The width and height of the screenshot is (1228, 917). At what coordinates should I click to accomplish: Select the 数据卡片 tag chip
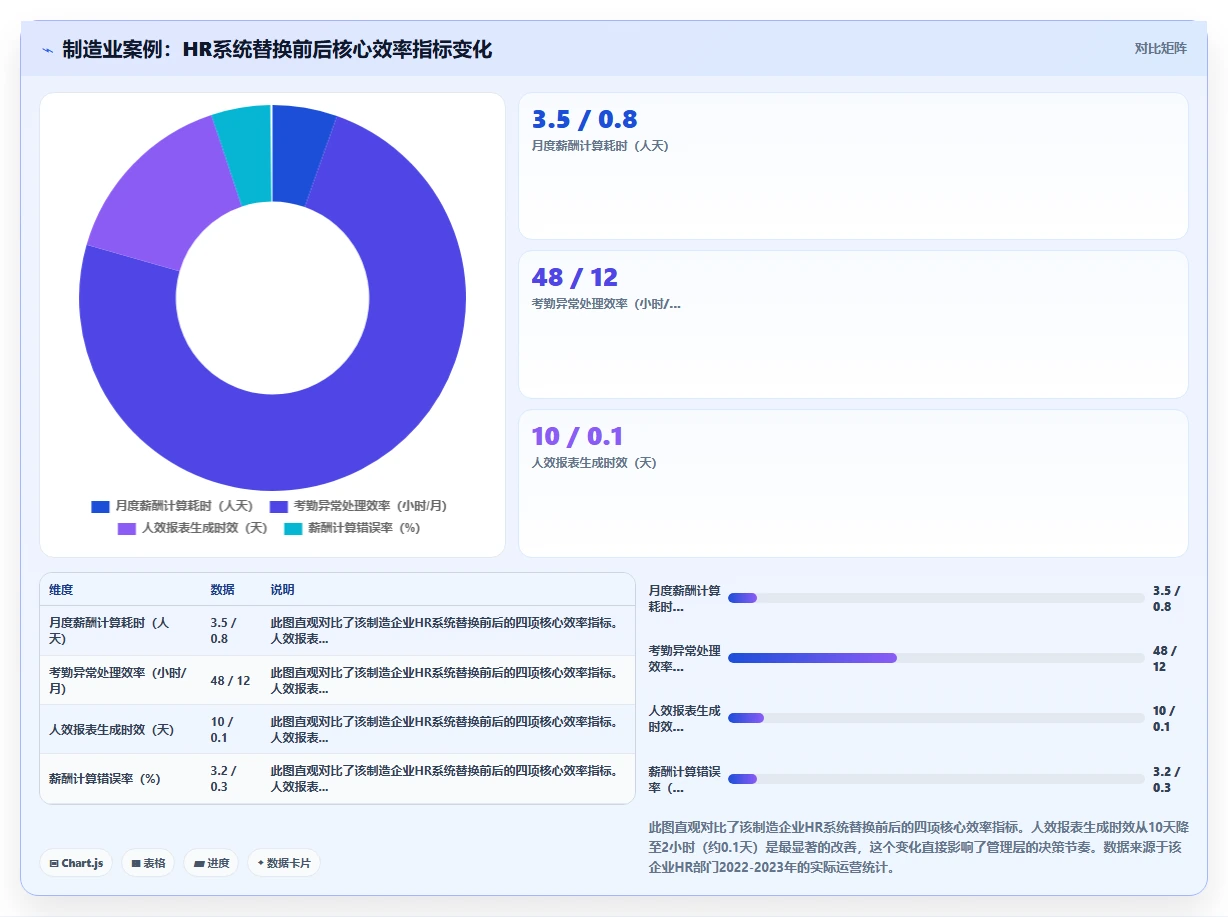coord(284,863)
